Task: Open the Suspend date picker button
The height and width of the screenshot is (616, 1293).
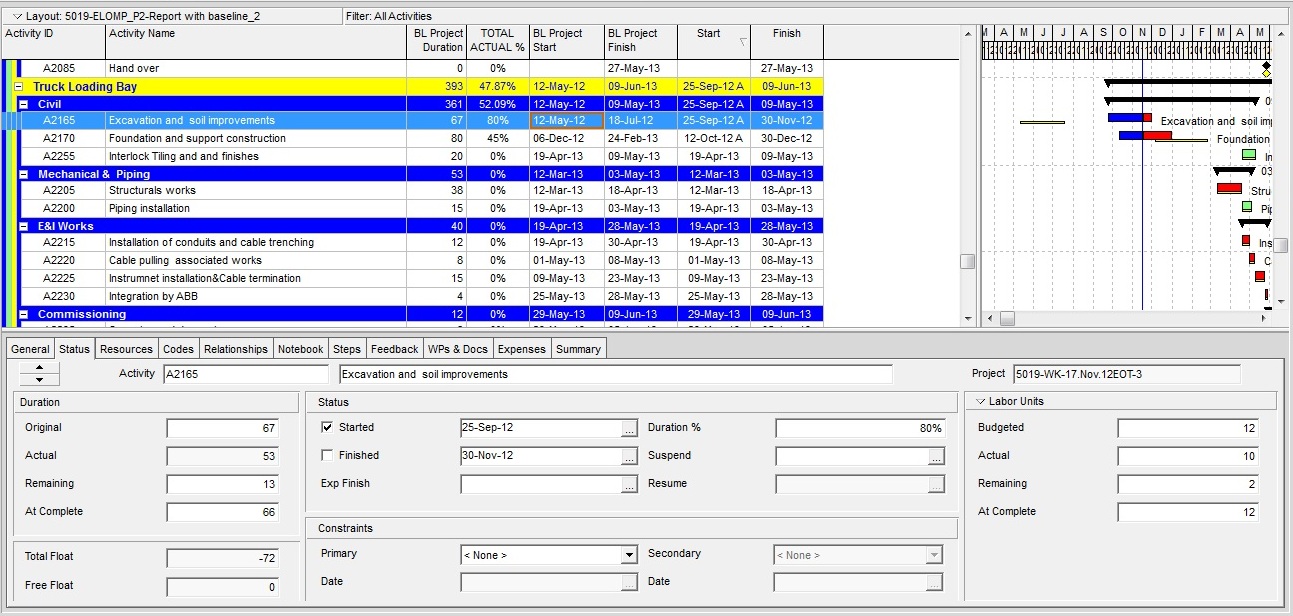Action: [936, 456]
